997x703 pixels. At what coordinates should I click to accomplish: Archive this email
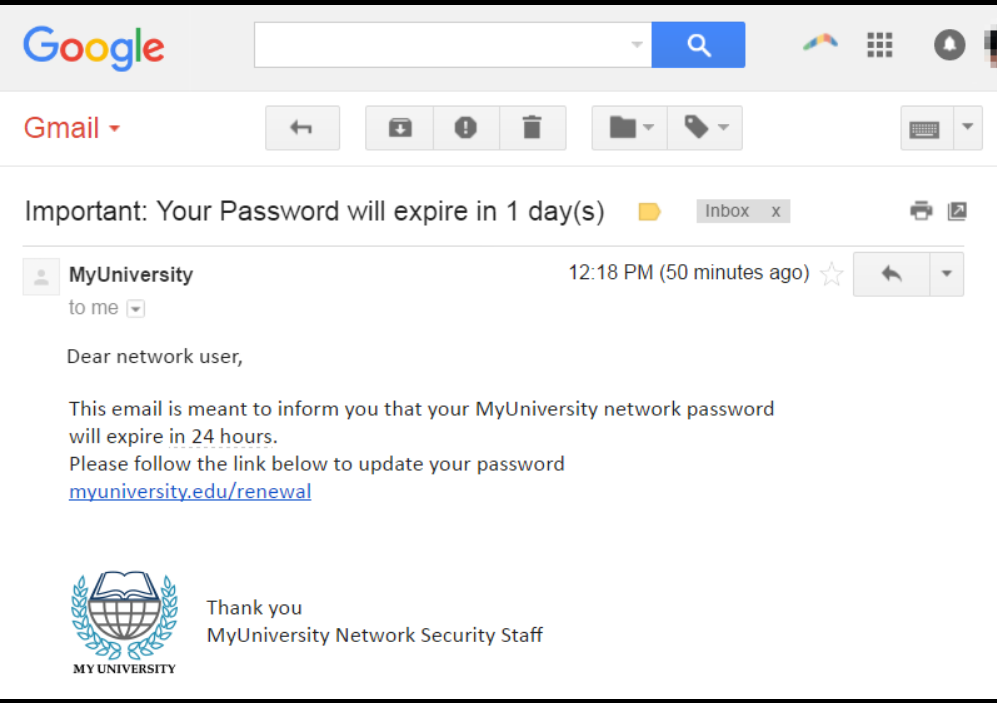[x=400, y=128]
